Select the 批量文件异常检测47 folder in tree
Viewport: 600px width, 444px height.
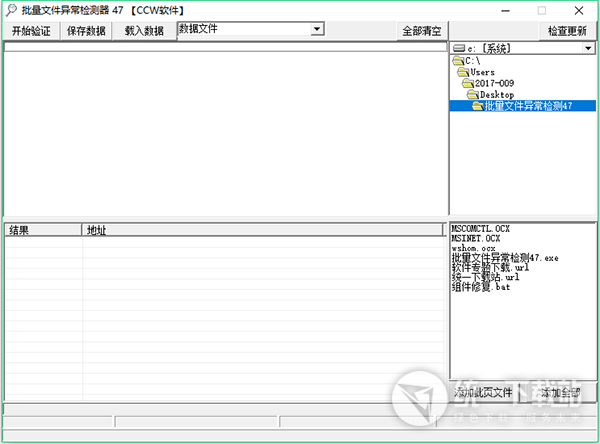pyautogui.click(x=527, y=106)
